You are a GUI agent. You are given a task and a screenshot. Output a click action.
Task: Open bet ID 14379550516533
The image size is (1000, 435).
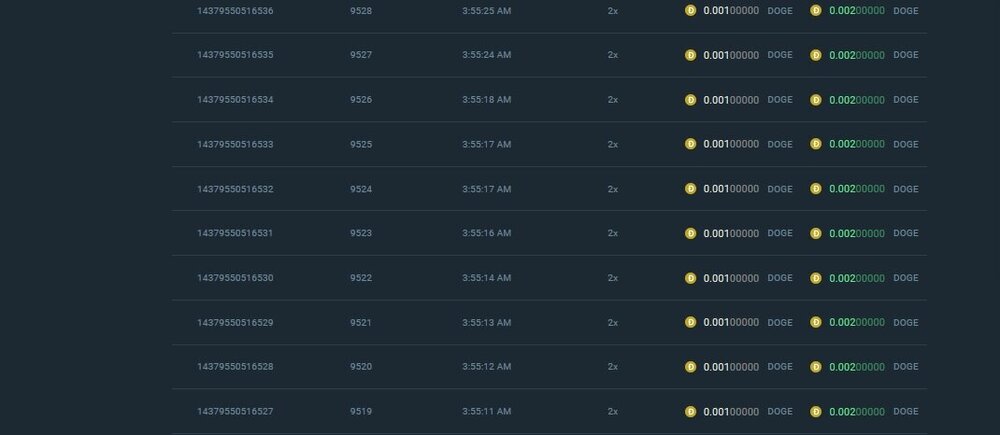pos(235,144)
